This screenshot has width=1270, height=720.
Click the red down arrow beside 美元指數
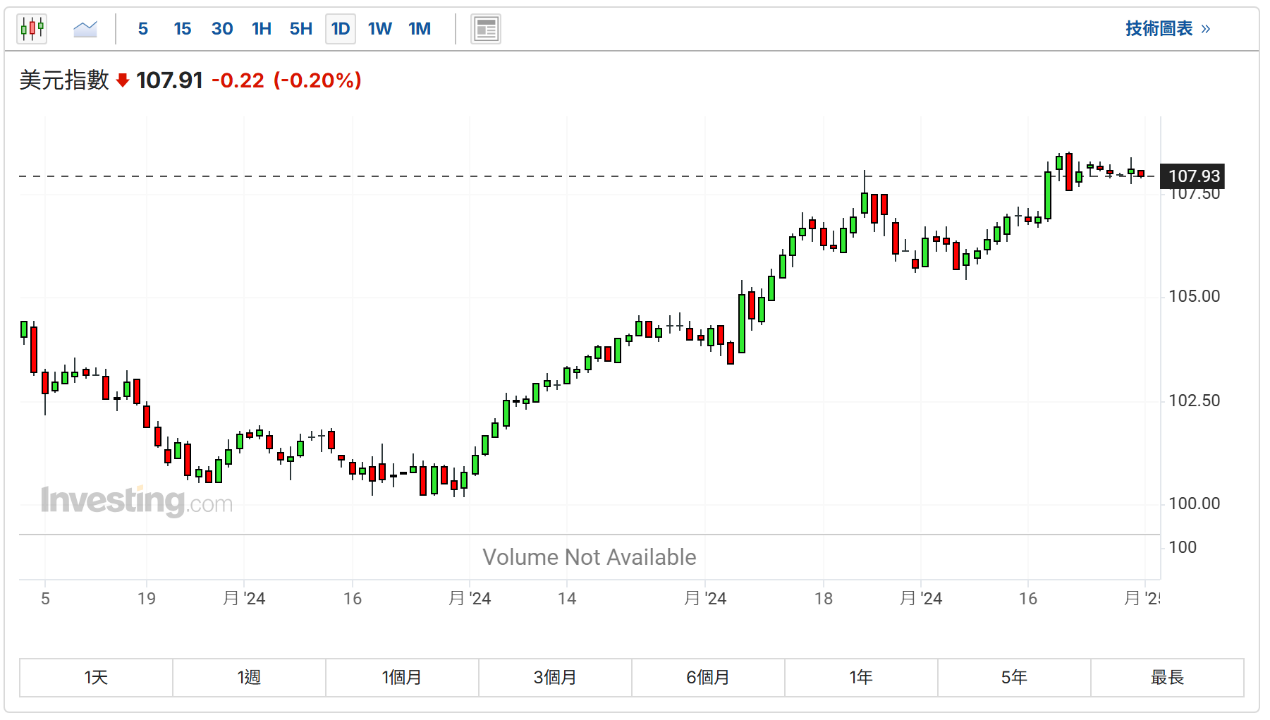pyautogui.click(x=123, y=81)
